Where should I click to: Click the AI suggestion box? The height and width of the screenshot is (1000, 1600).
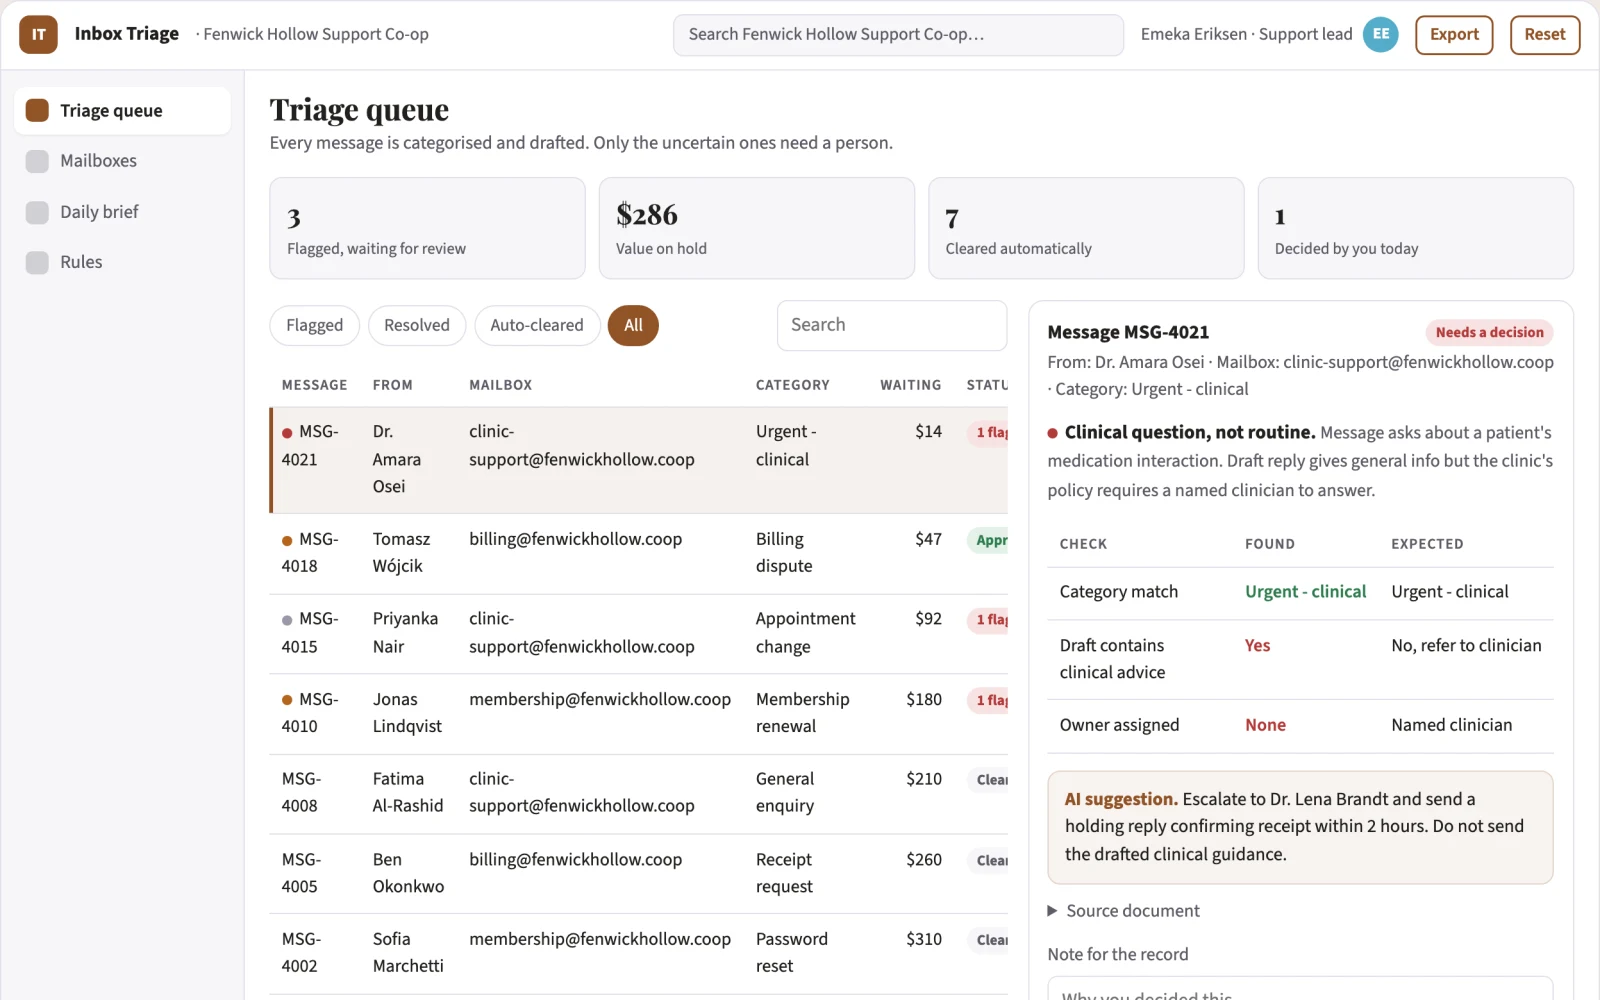1300,827
